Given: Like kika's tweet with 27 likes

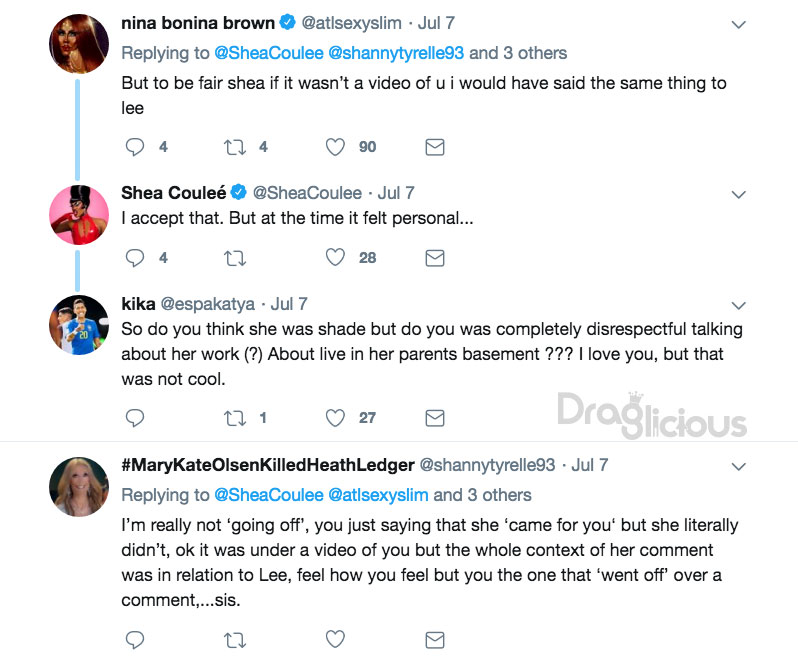Looking at the screenshot, I should (335, 418).
